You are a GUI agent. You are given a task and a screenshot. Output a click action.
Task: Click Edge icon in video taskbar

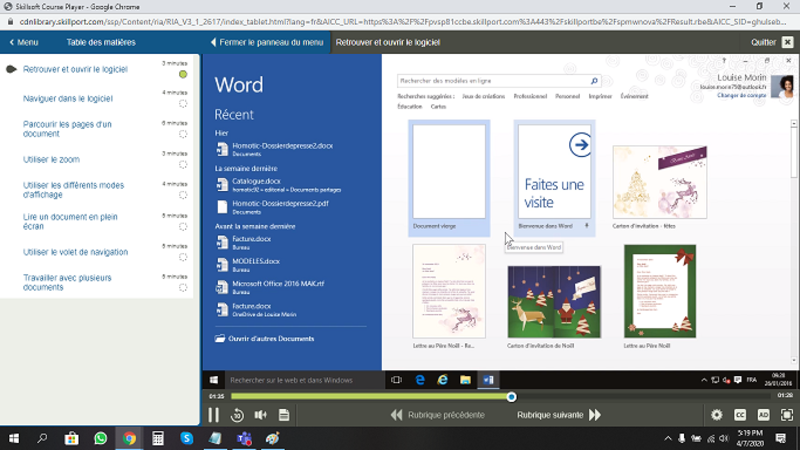[x=420, y=380]
